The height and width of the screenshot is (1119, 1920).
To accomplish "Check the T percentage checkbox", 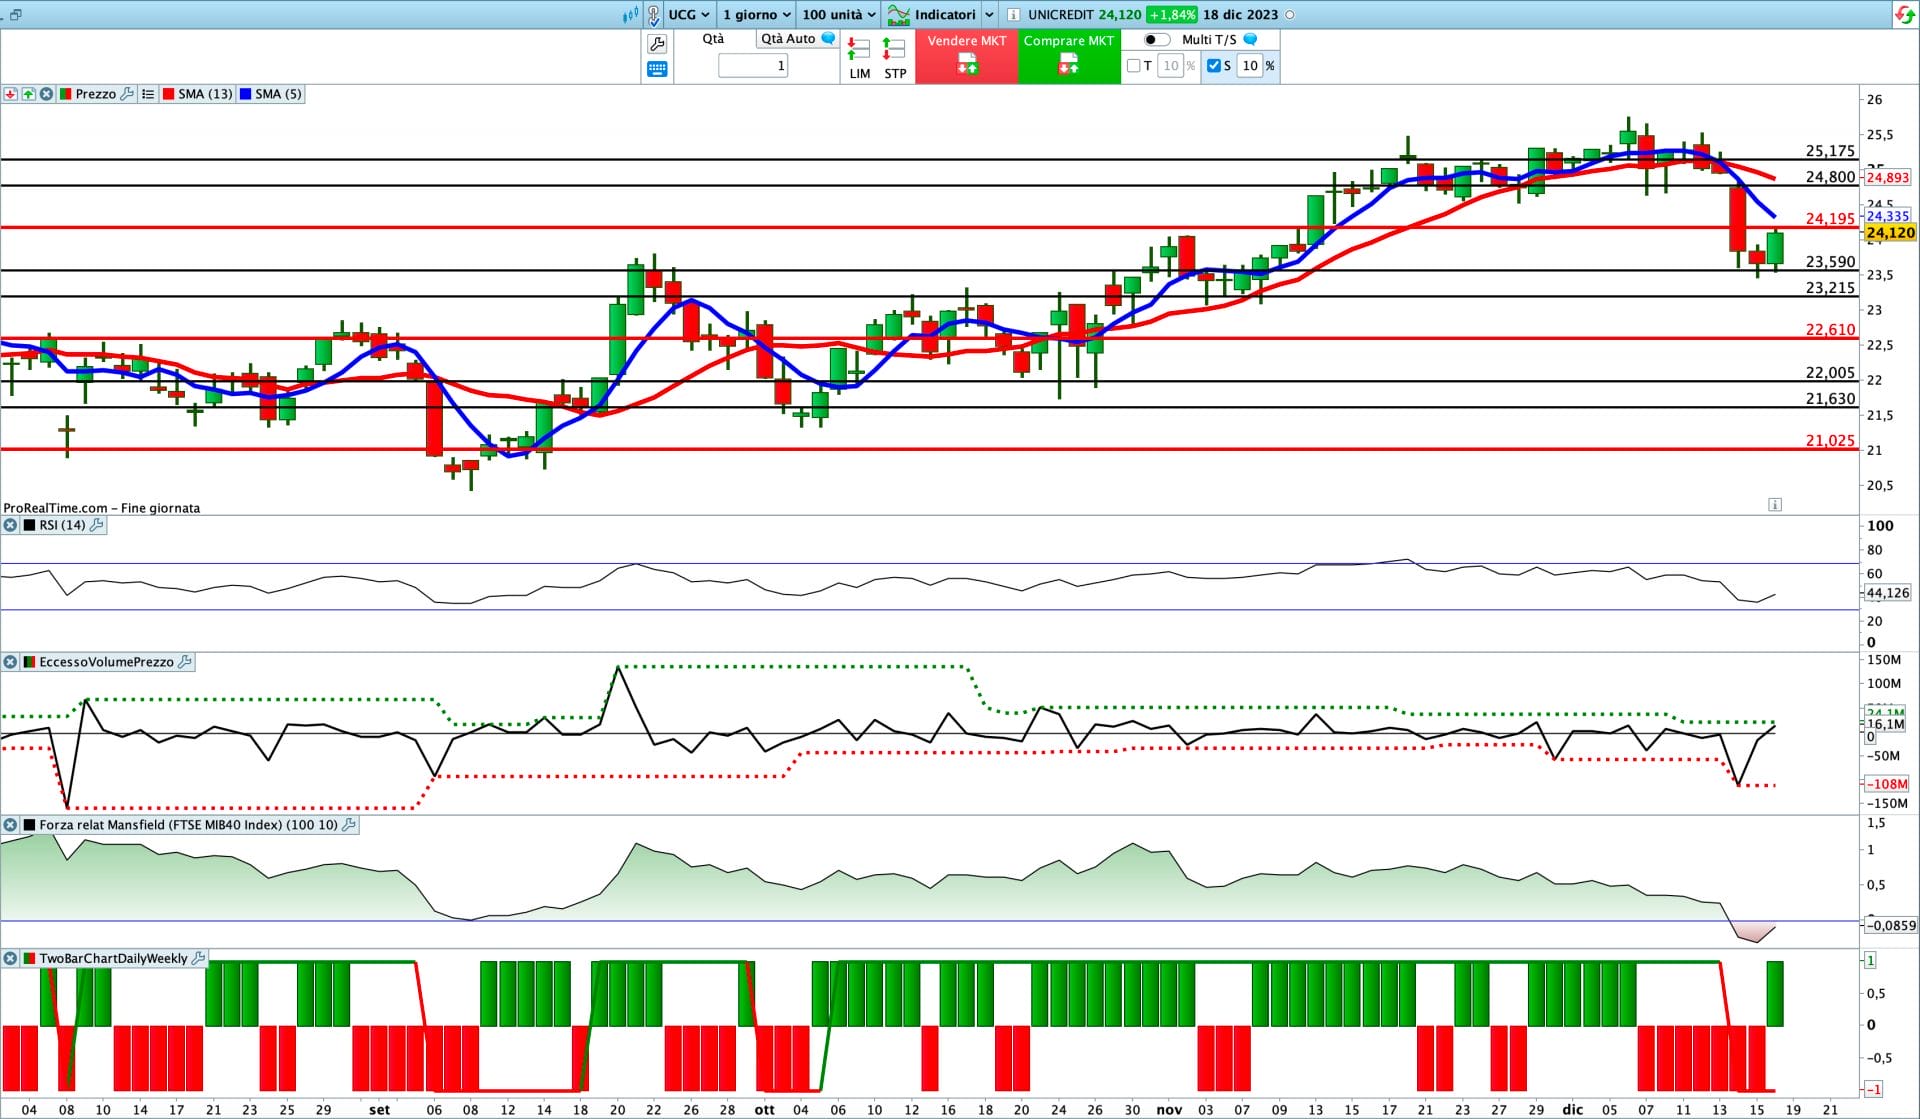I will [1133, 66].
